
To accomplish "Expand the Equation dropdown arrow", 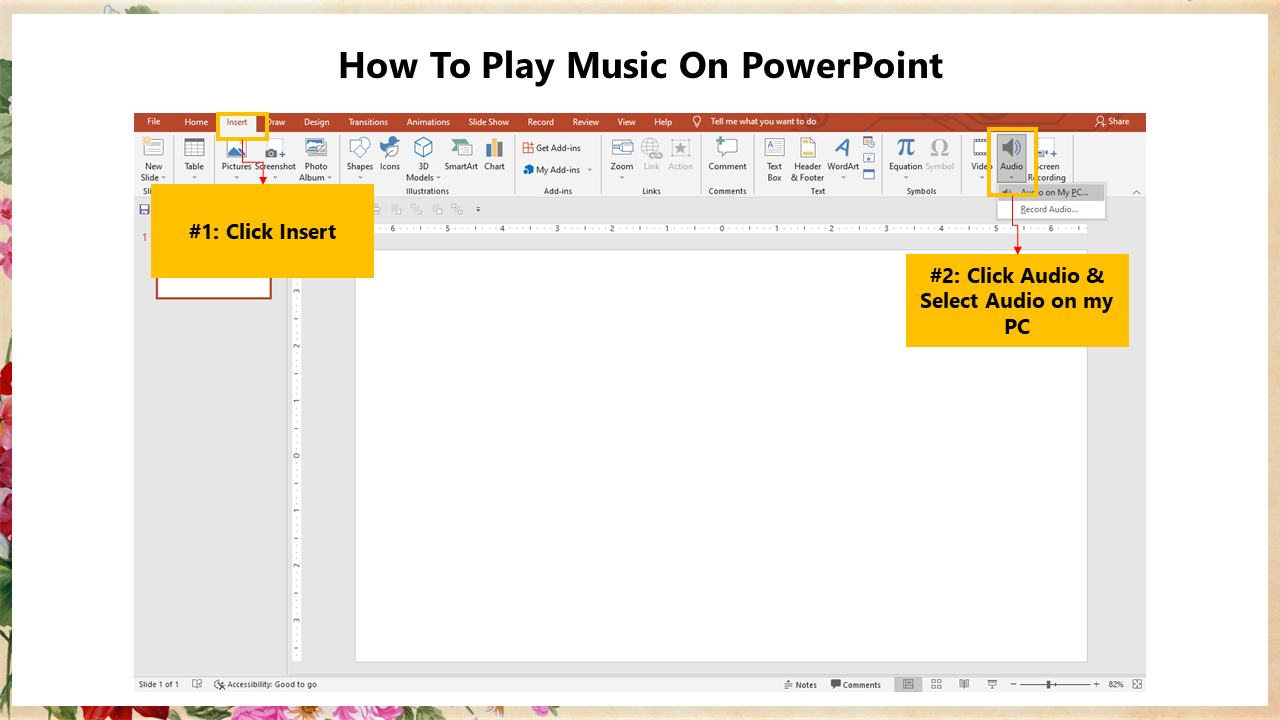I will tap(905, 178).
